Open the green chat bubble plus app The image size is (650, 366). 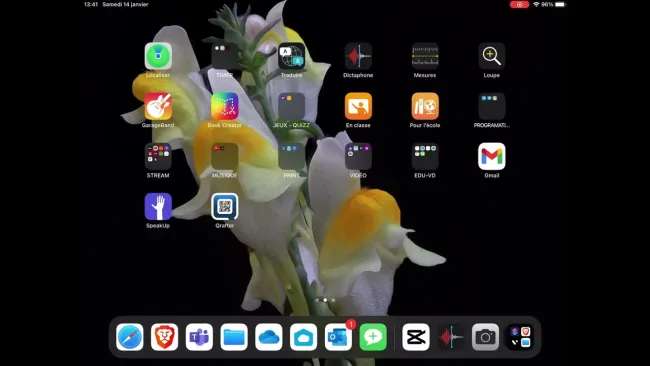[373, 337]
